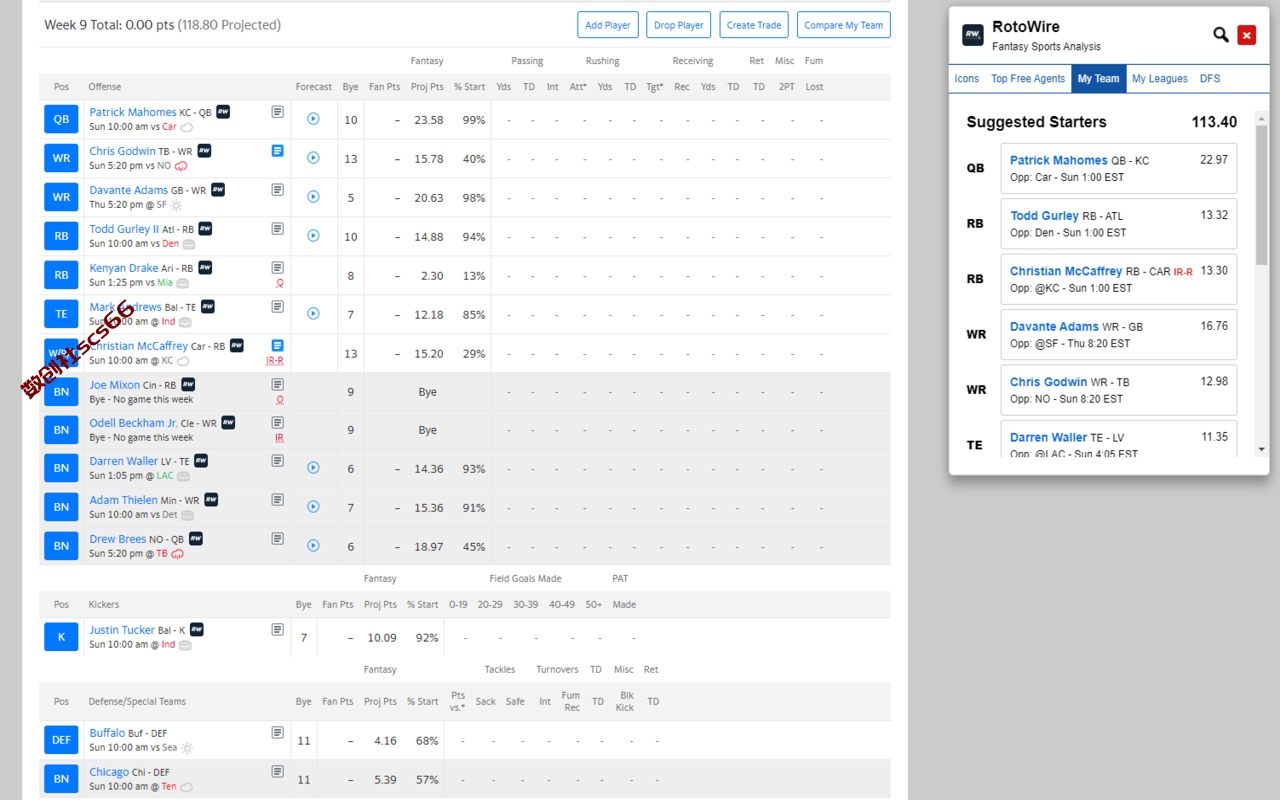Open notes icon for Chicago defense

278,772
